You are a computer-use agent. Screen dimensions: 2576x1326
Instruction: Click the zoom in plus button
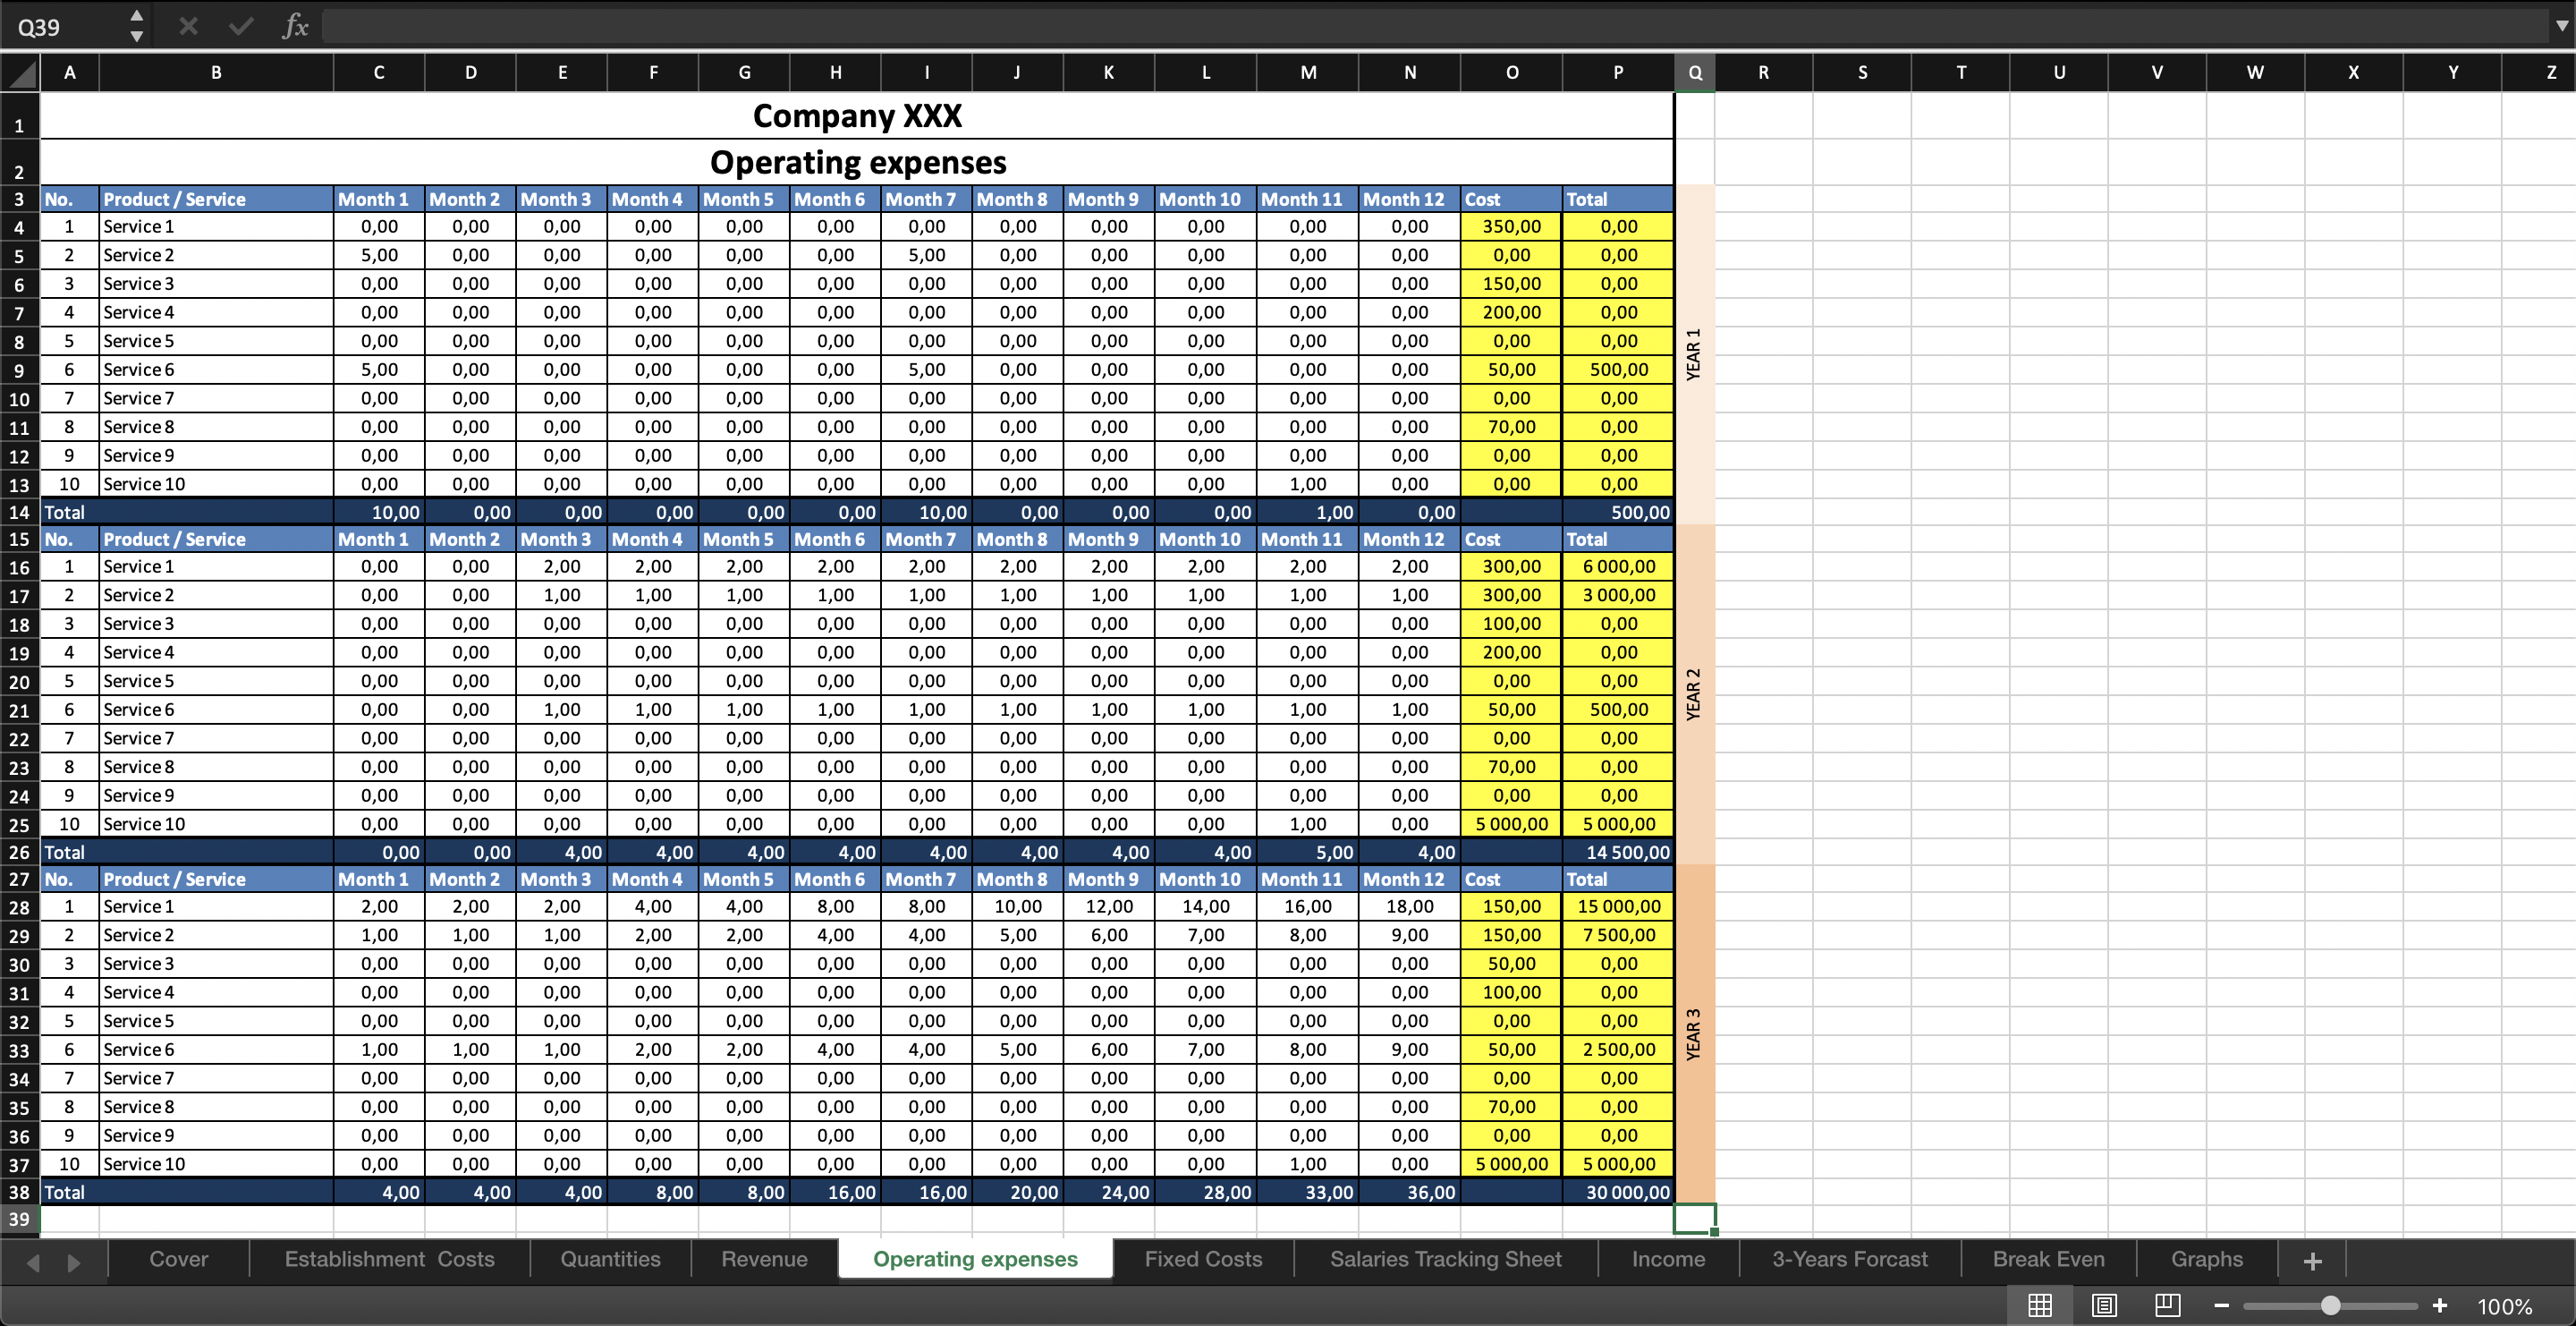pos(2440,1306)
